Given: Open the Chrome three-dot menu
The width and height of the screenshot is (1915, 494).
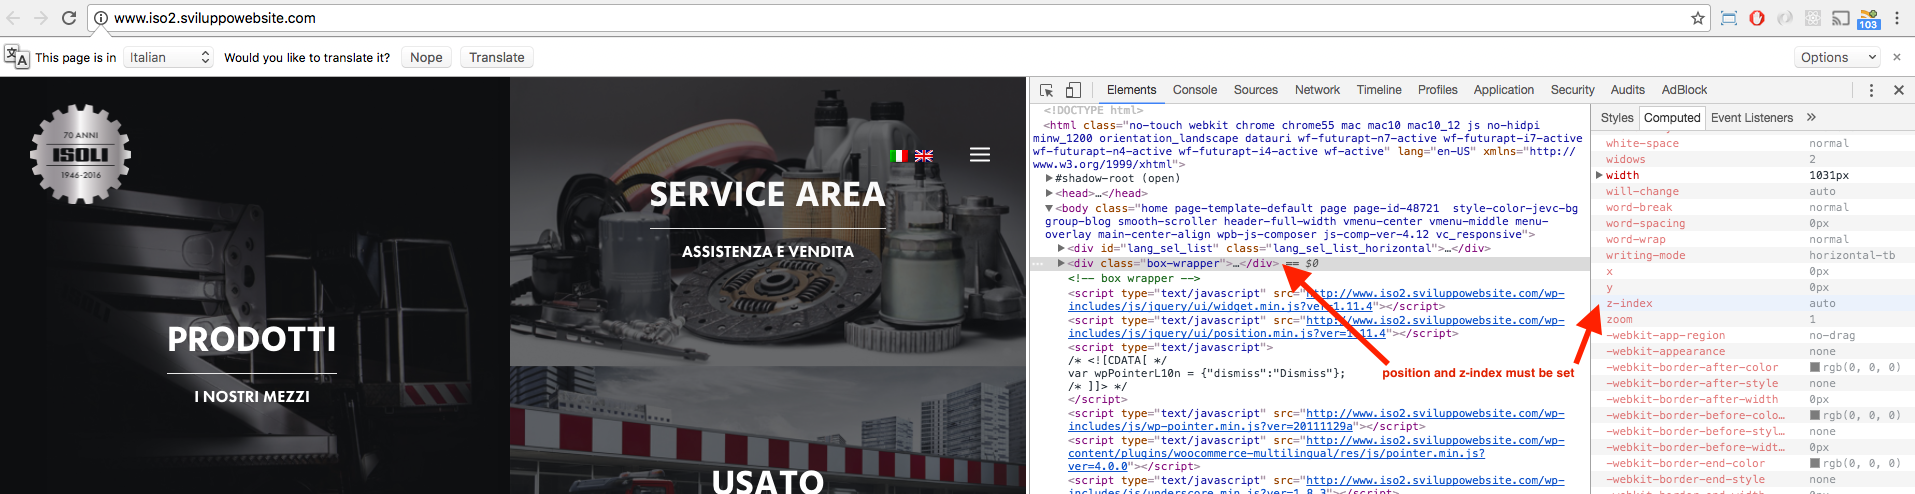Looking at the screenshot, I should tap(1897, 18).
